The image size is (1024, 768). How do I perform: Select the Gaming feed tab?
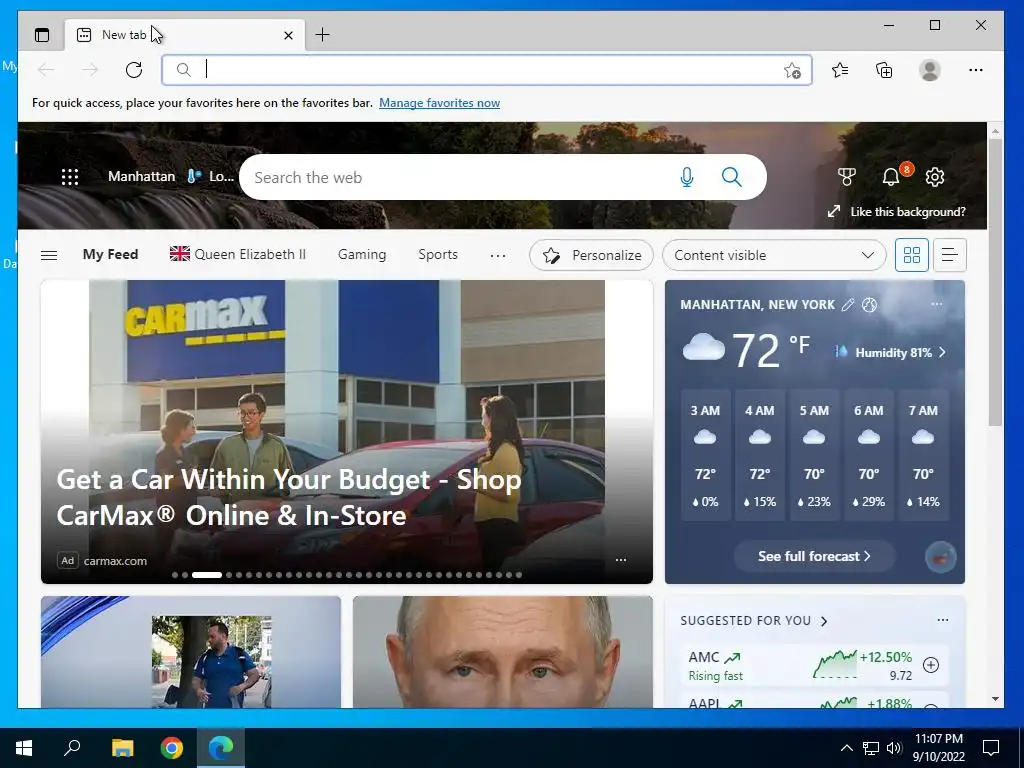[x=362, y=255]
